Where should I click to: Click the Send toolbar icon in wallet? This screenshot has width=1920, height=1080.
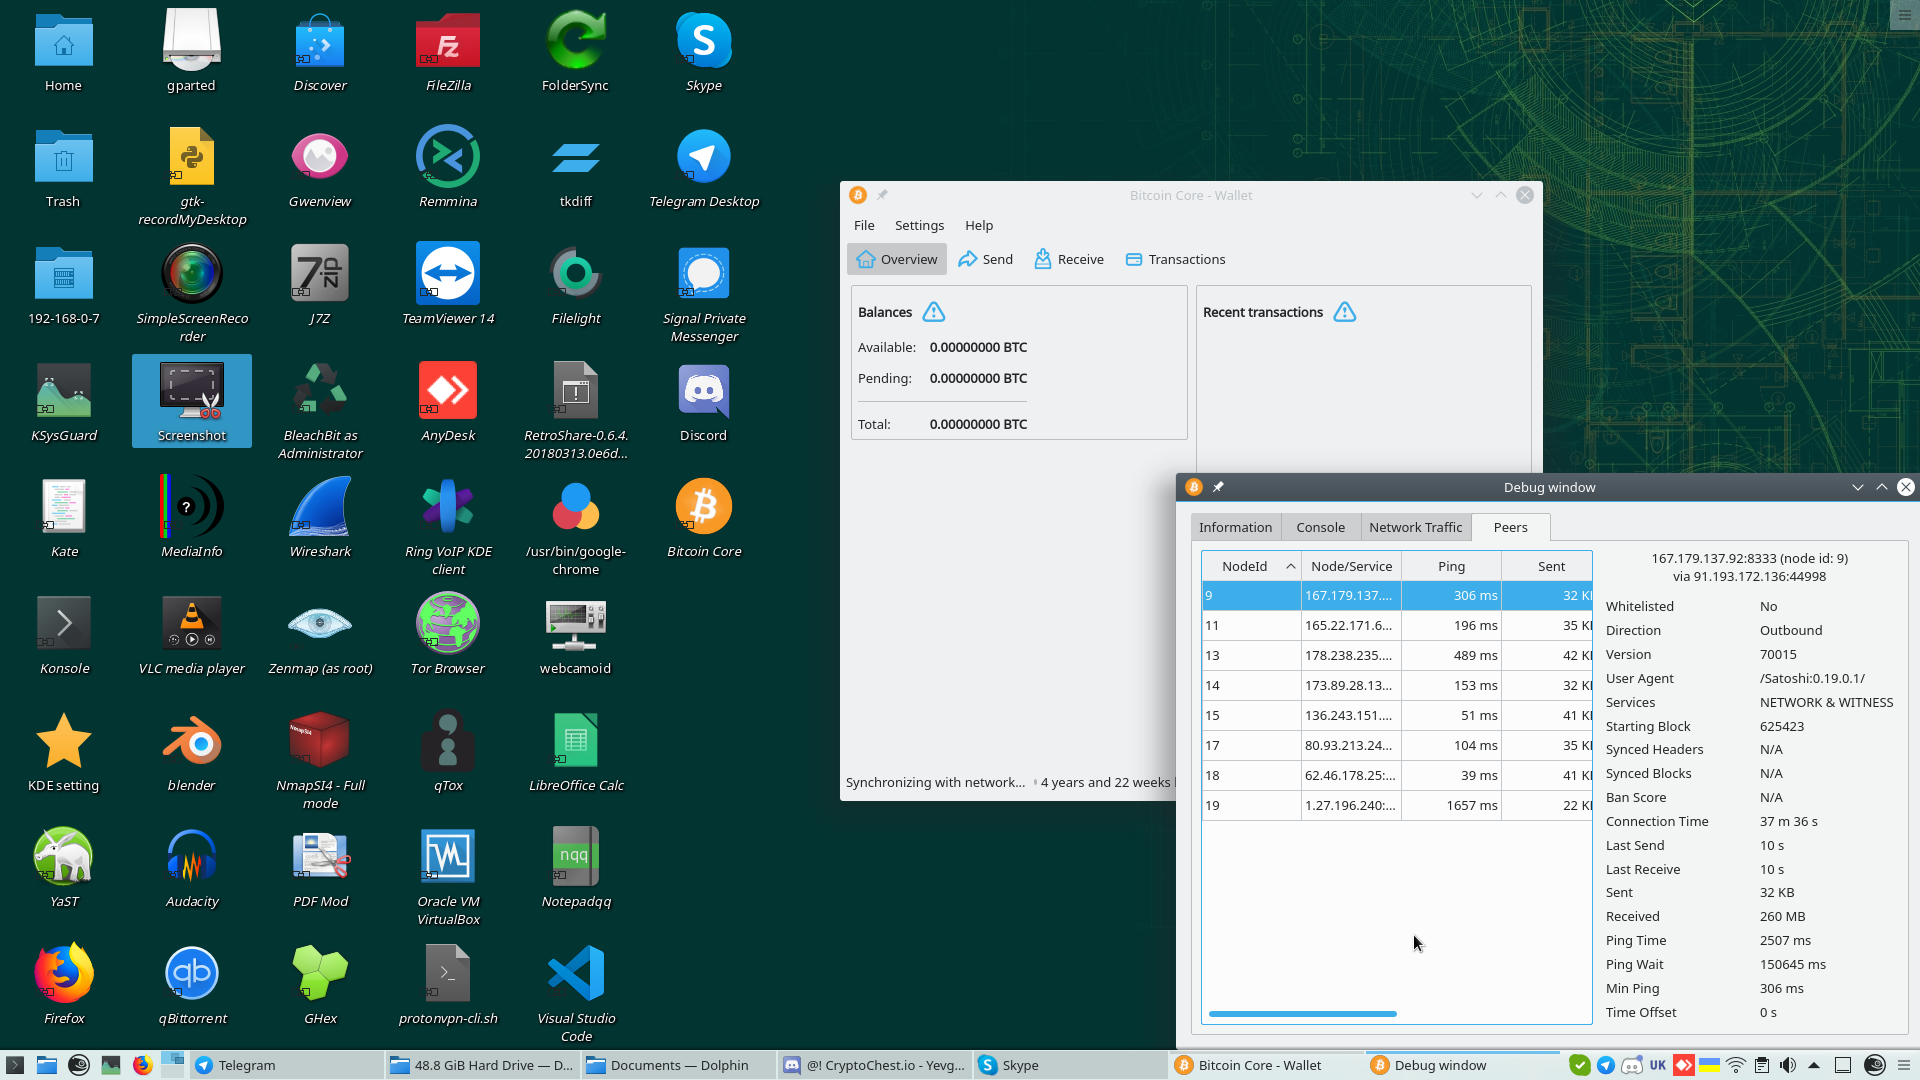968,259
